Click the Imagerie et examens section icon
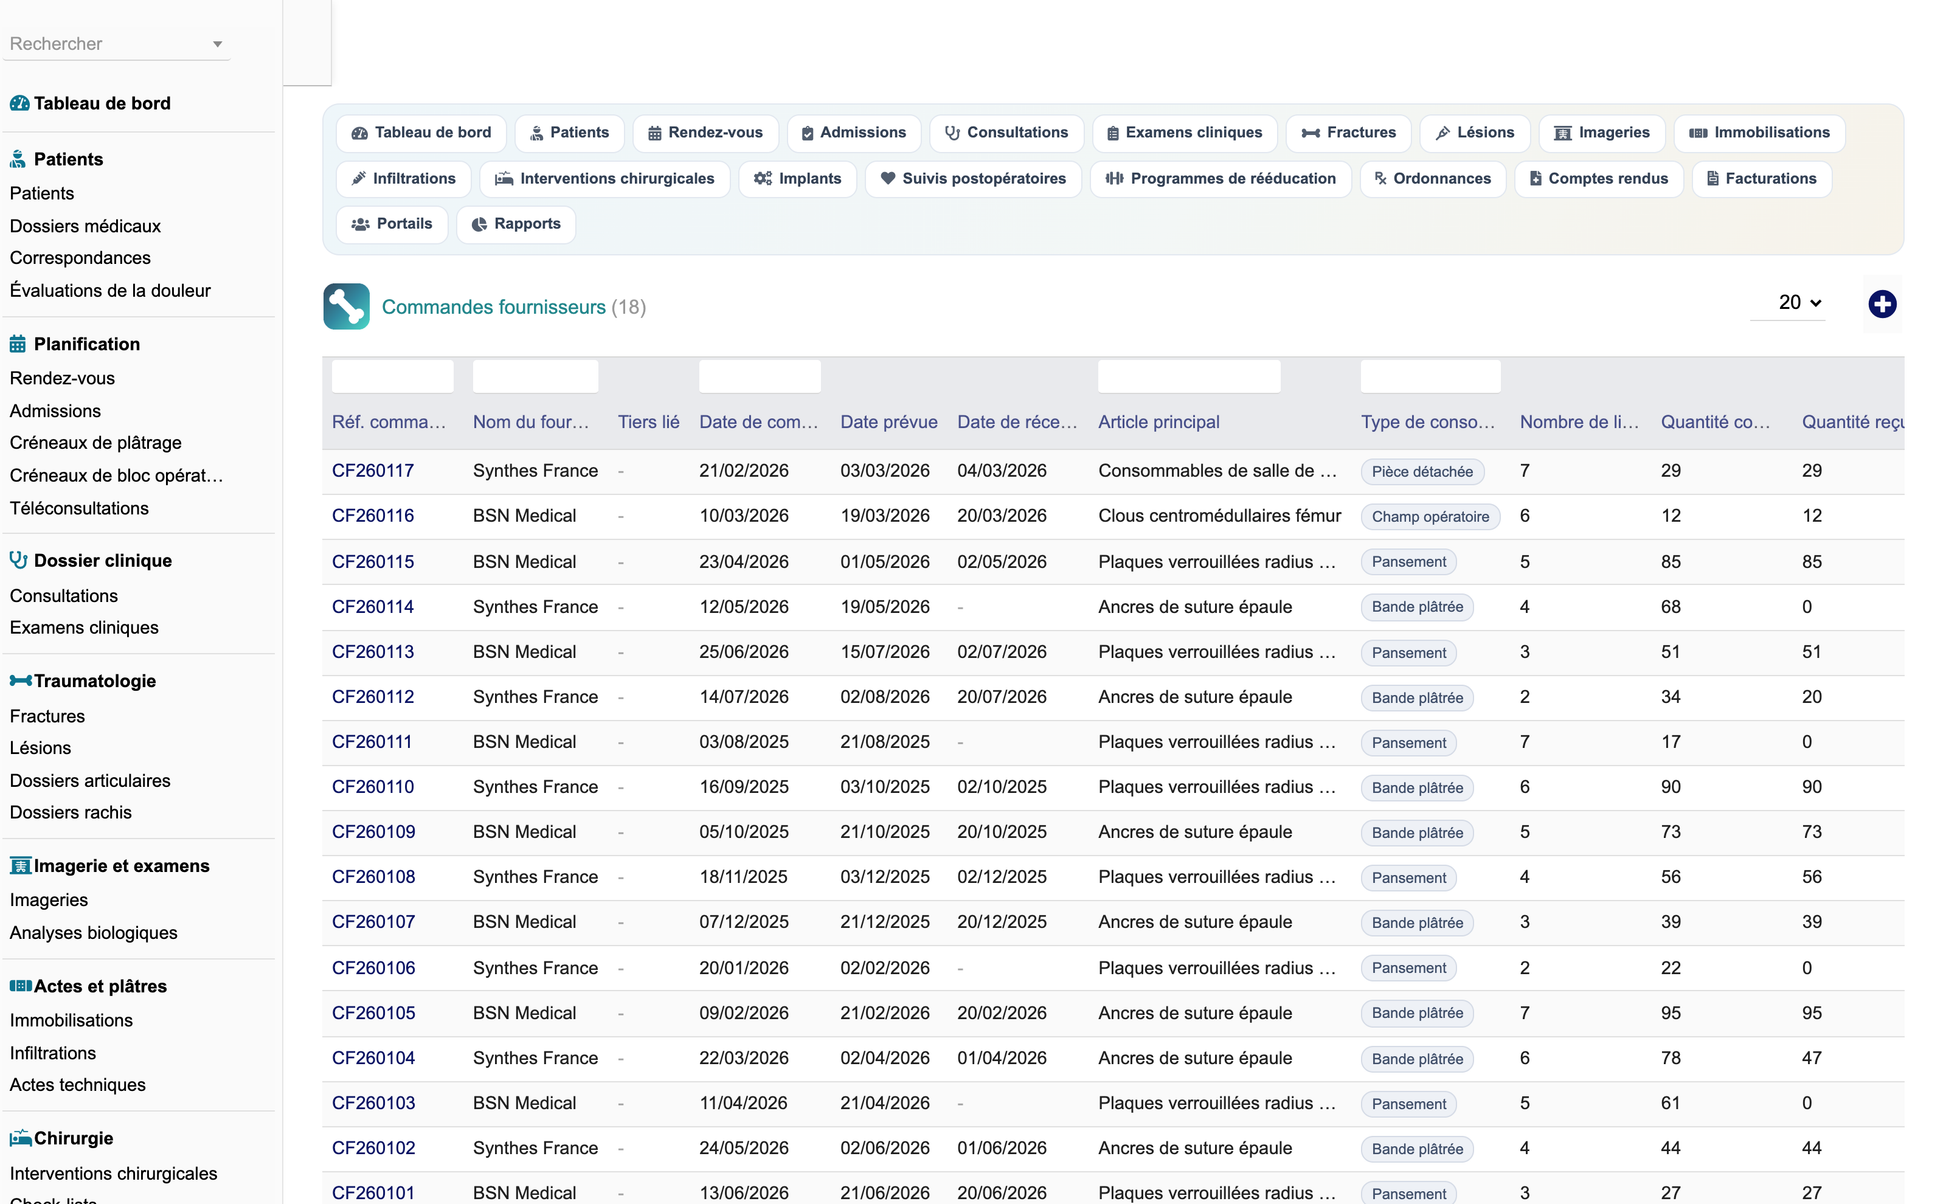 pyautogui.click(x=20, y=866)
